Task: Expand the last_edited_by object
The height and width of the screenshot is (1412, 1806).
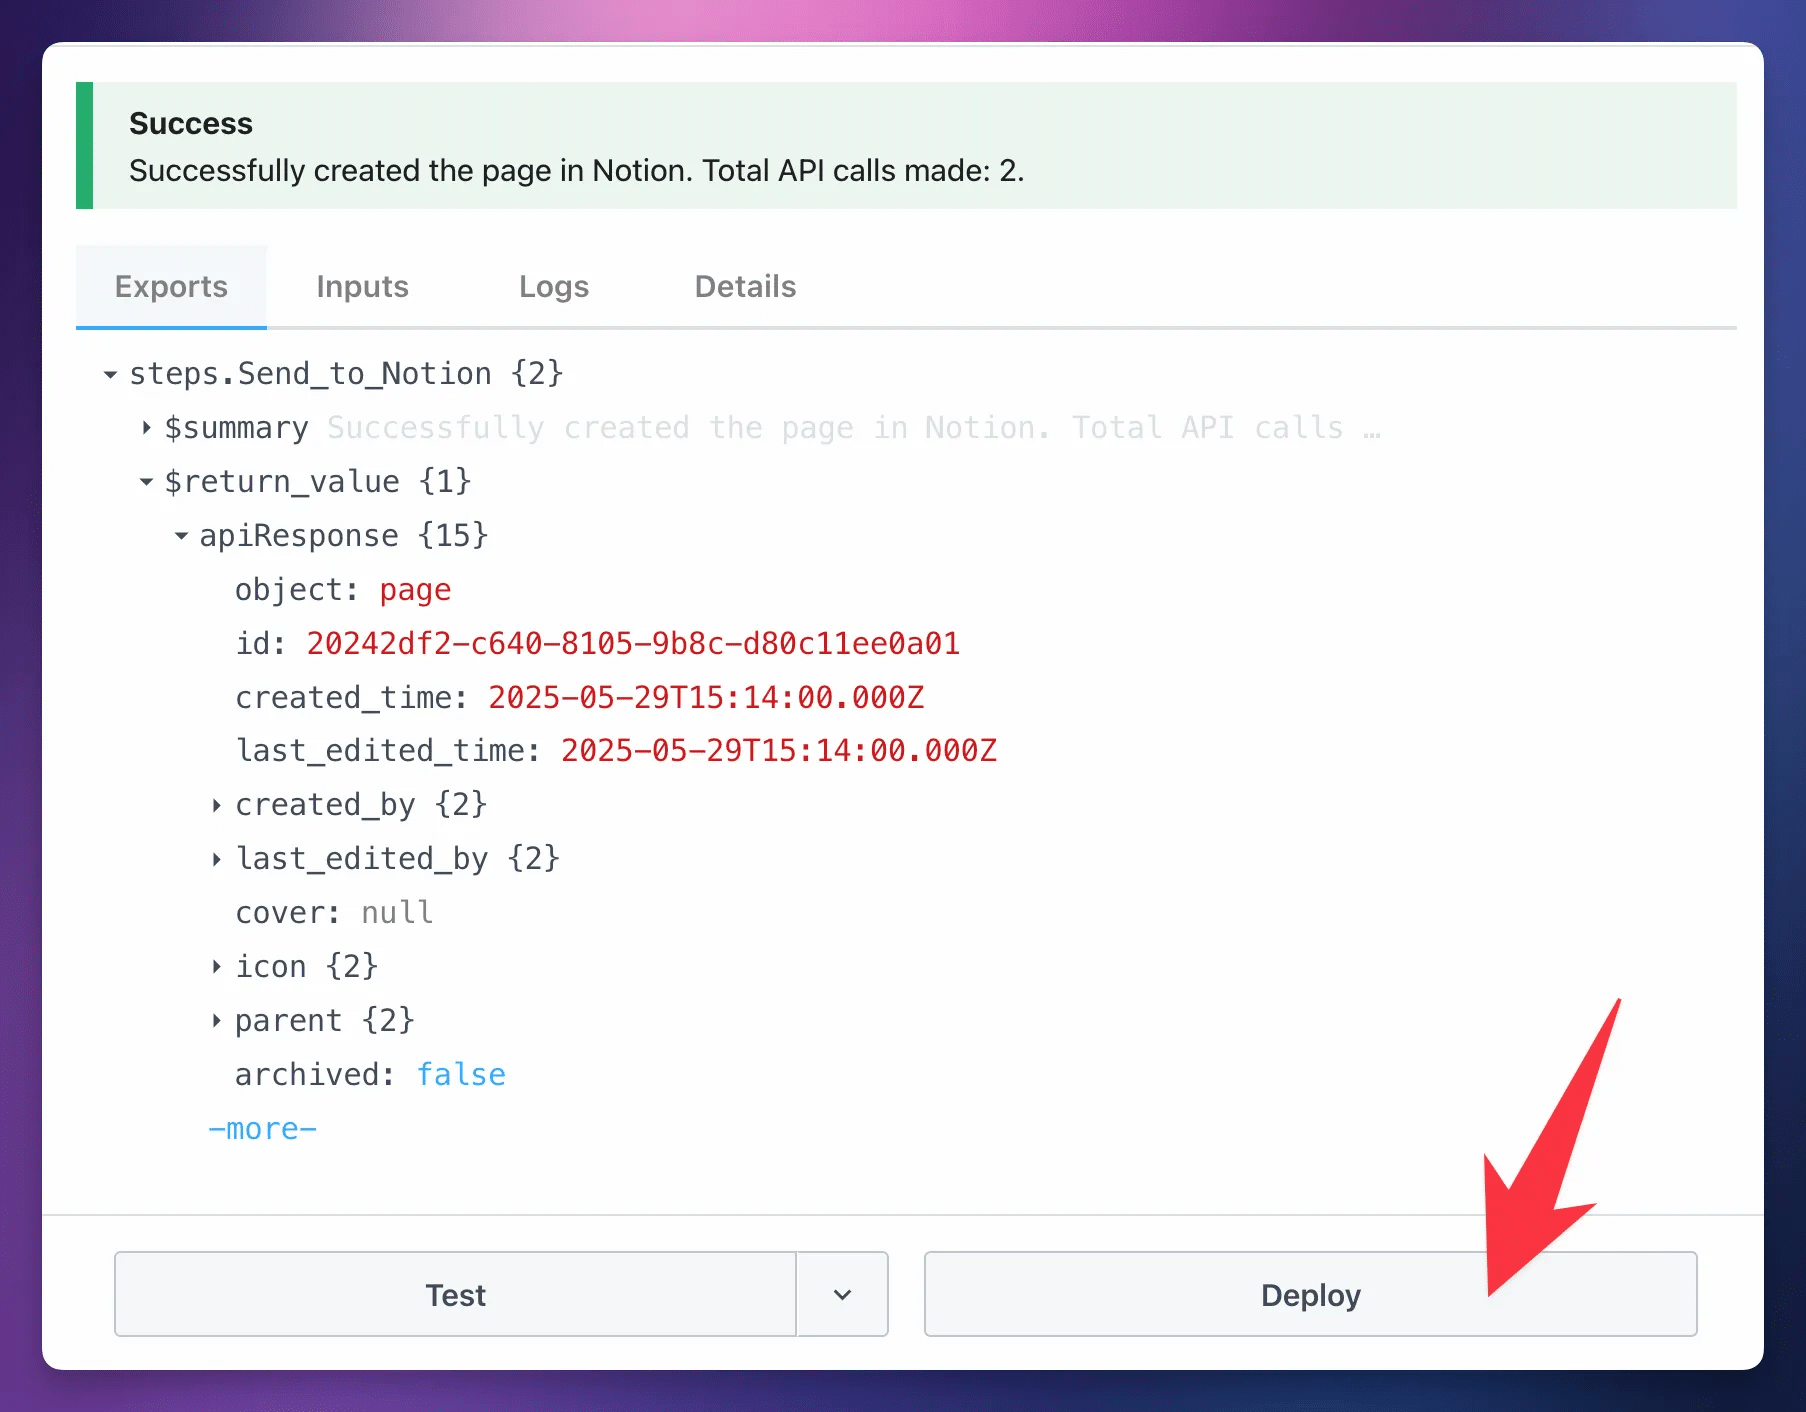Action: (216, 859)
